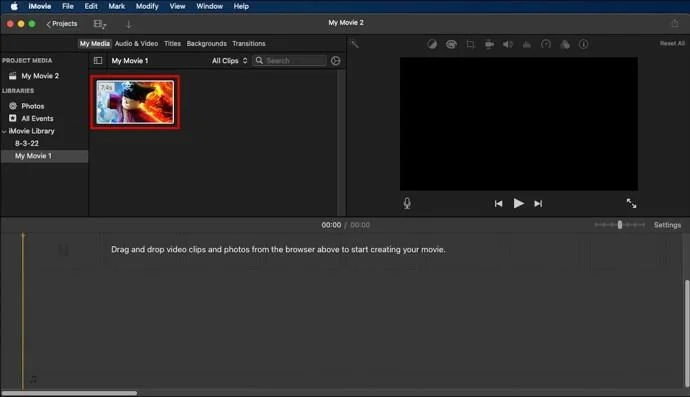Open the View menu
The image size is (690, 397).
pos(177,6)
